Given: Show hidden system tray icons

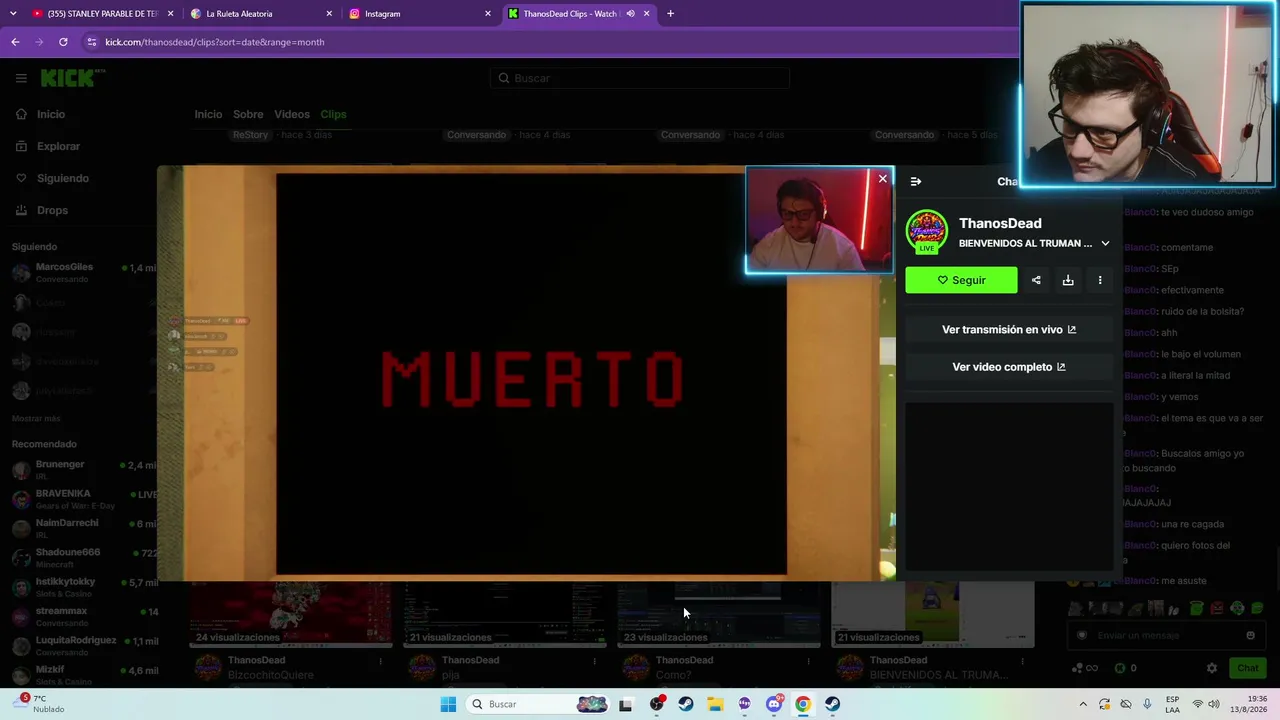Looking at the screenshot, I should pos(1083,704).
